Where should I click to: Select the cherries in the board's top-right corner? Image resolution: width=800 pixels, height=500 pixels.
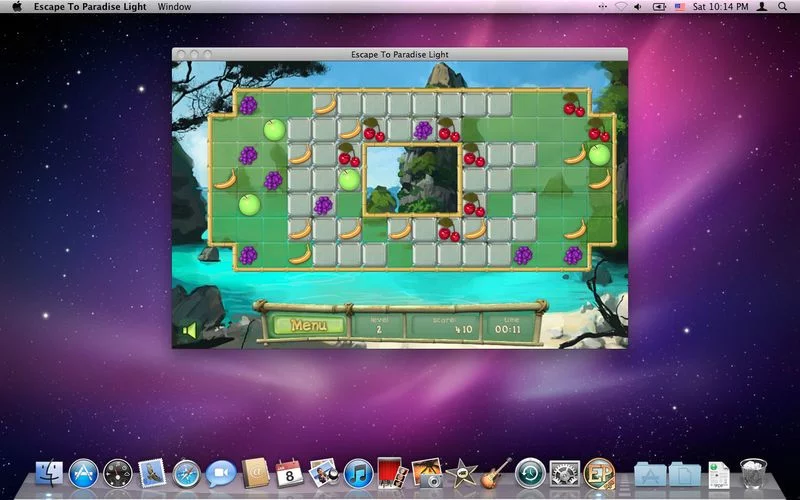click(x=574, y=105)
